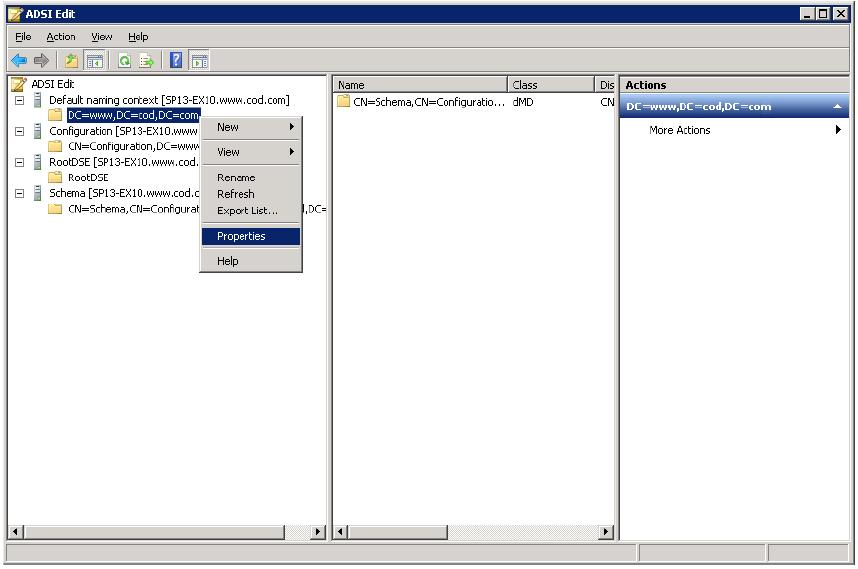Click list pane scrollbar right arrow
This screenshot has width=858, height=569.
coord(605,532)
